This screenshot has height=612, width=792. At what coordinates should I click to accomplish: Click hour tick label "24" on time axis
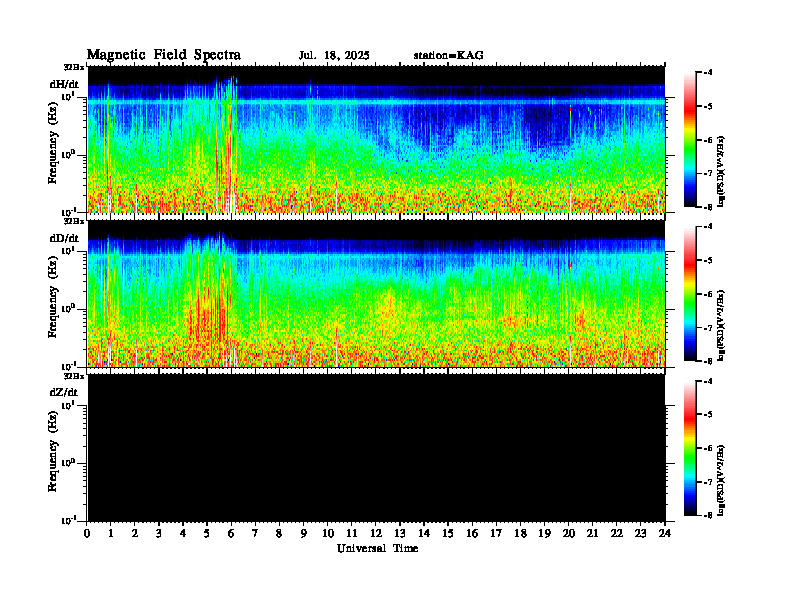coord(665,534)
